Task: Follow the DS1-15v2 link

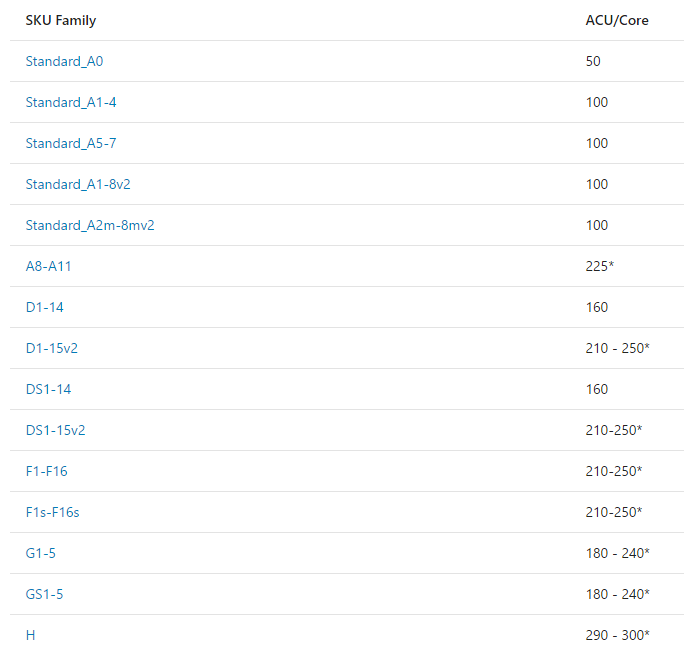Action: click(x=55, y=431)
